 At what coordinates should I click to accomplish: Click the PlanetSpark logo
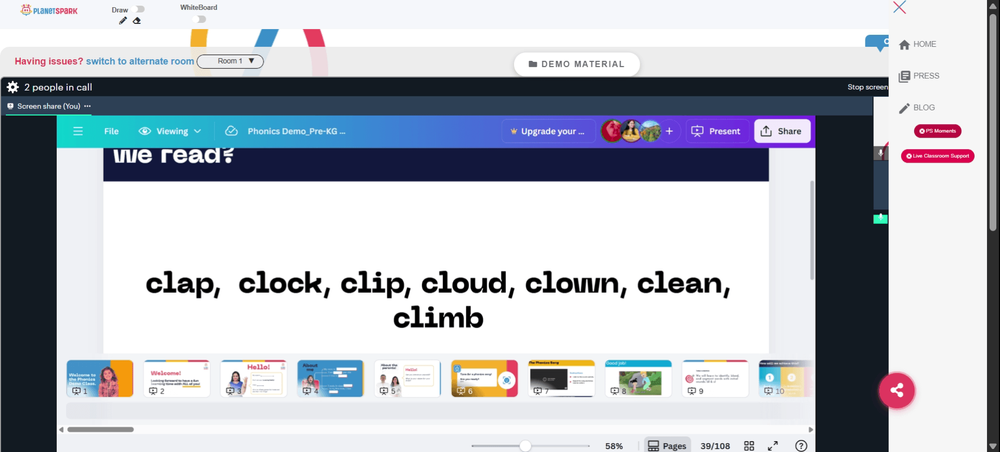tap(49, 10)
